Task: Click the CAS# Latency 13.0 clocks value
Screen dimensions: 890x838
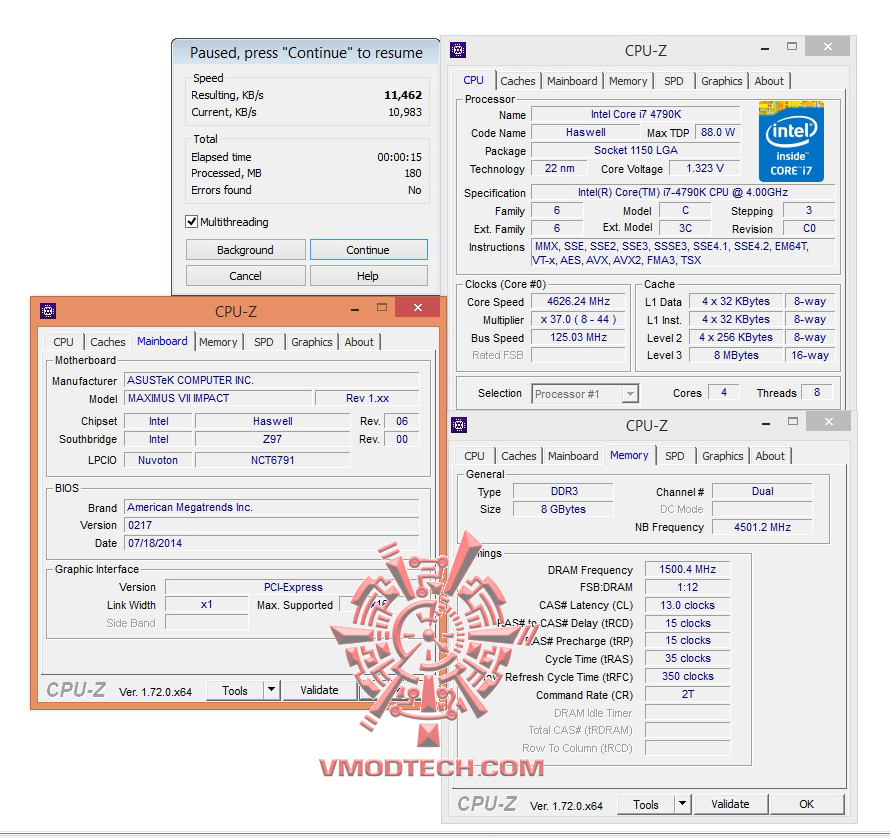Action: 687,605
